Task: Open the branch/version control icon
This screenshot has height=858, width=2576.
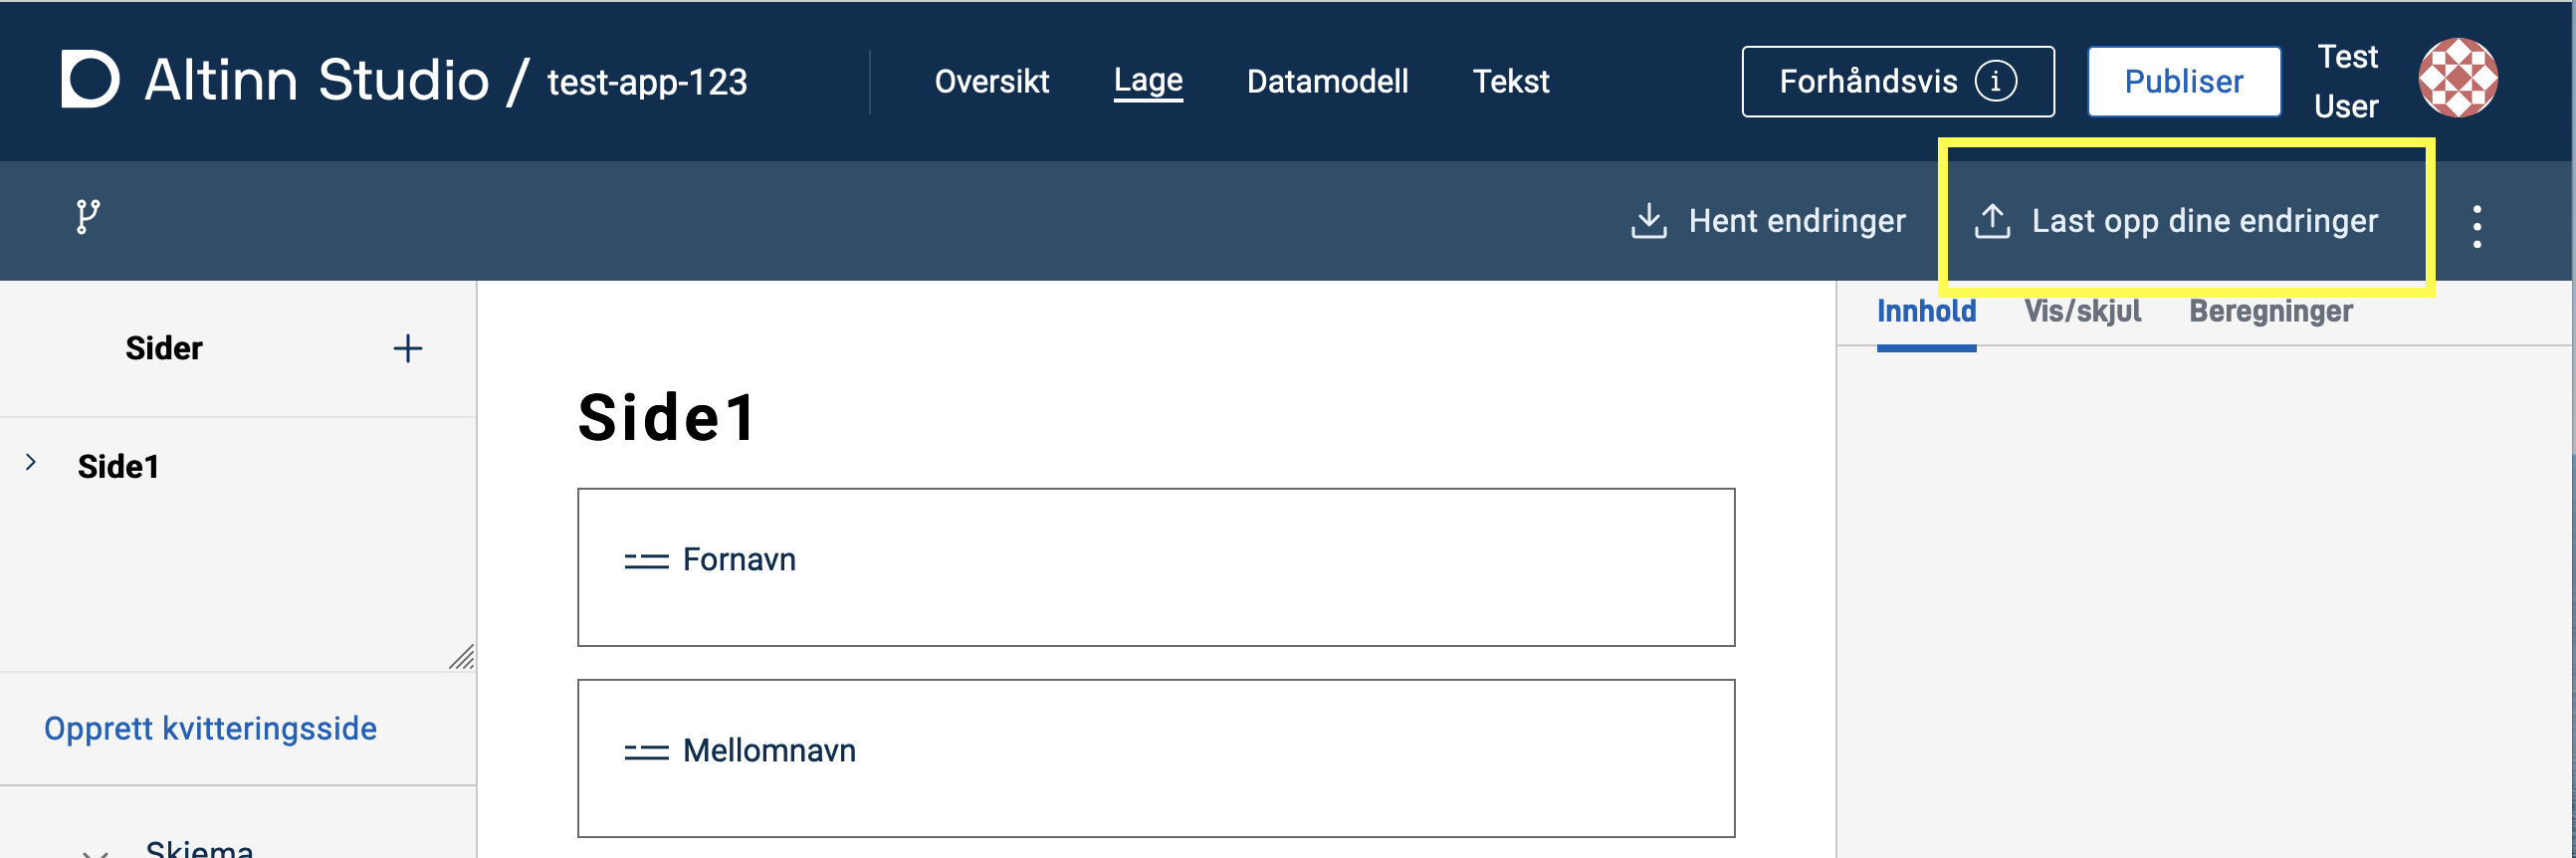Action: (x=86, y=216)
